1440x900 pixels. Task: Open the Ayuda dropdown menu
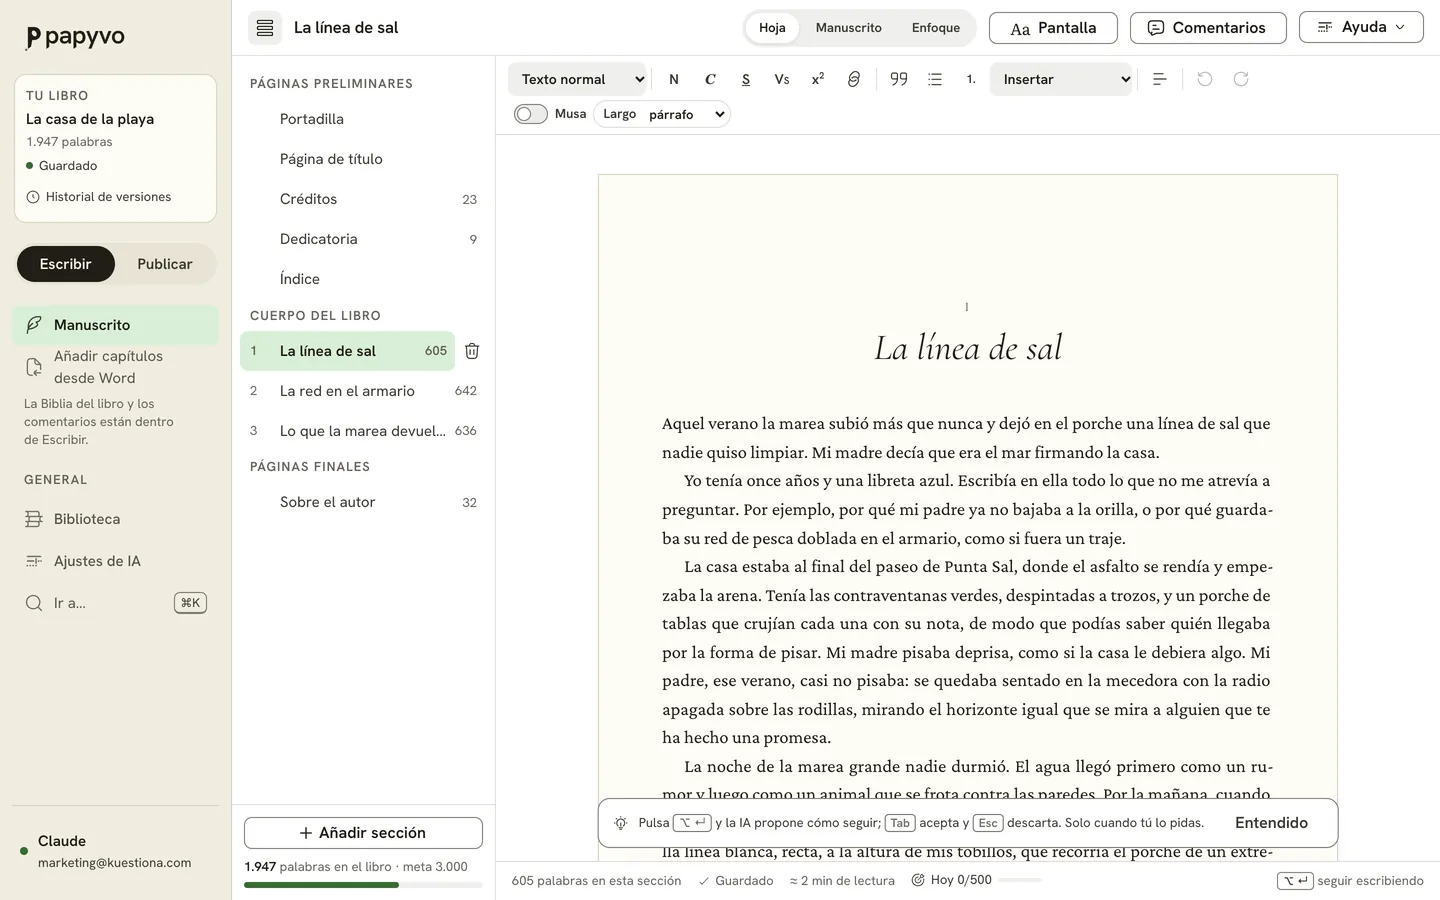point(1361,27)
